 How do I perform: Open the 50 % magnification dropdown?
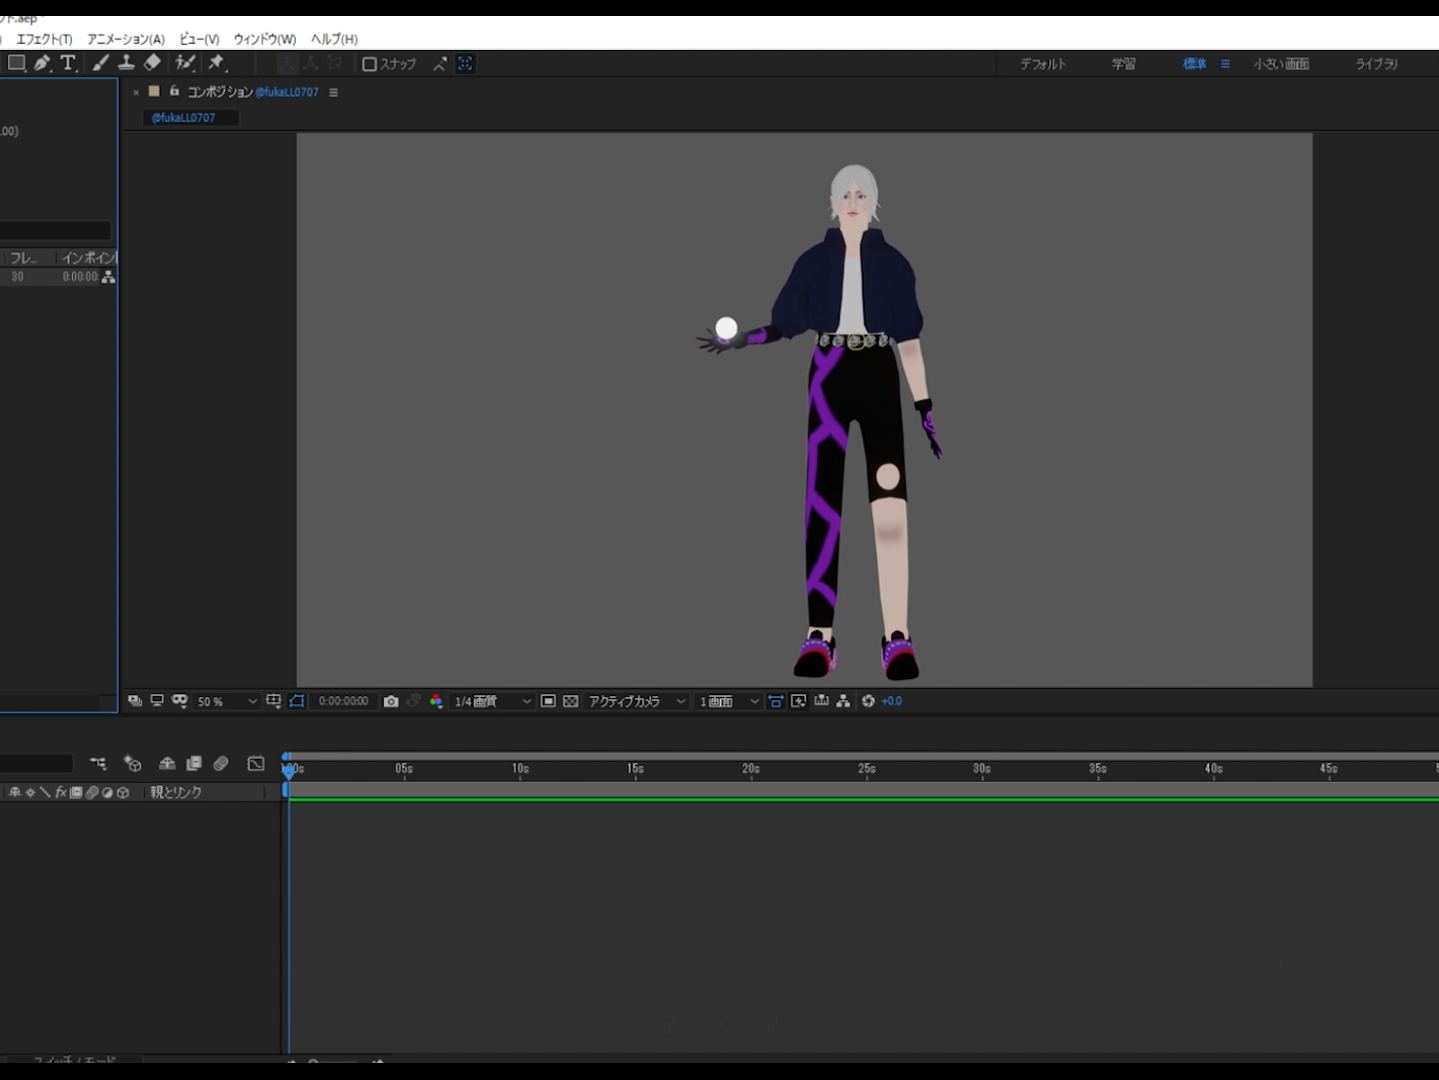[x=227, y=702]
